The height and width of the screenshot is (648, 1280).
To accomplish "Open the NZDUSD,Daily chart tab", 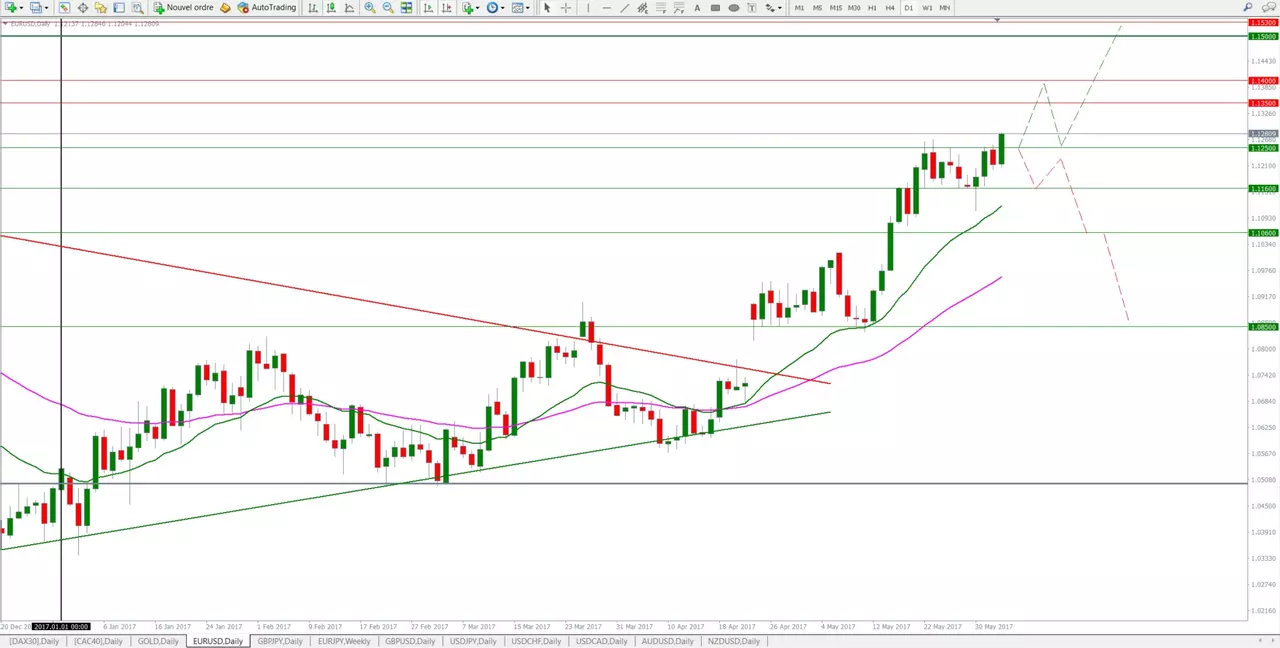I will click(x=734, y=641).
